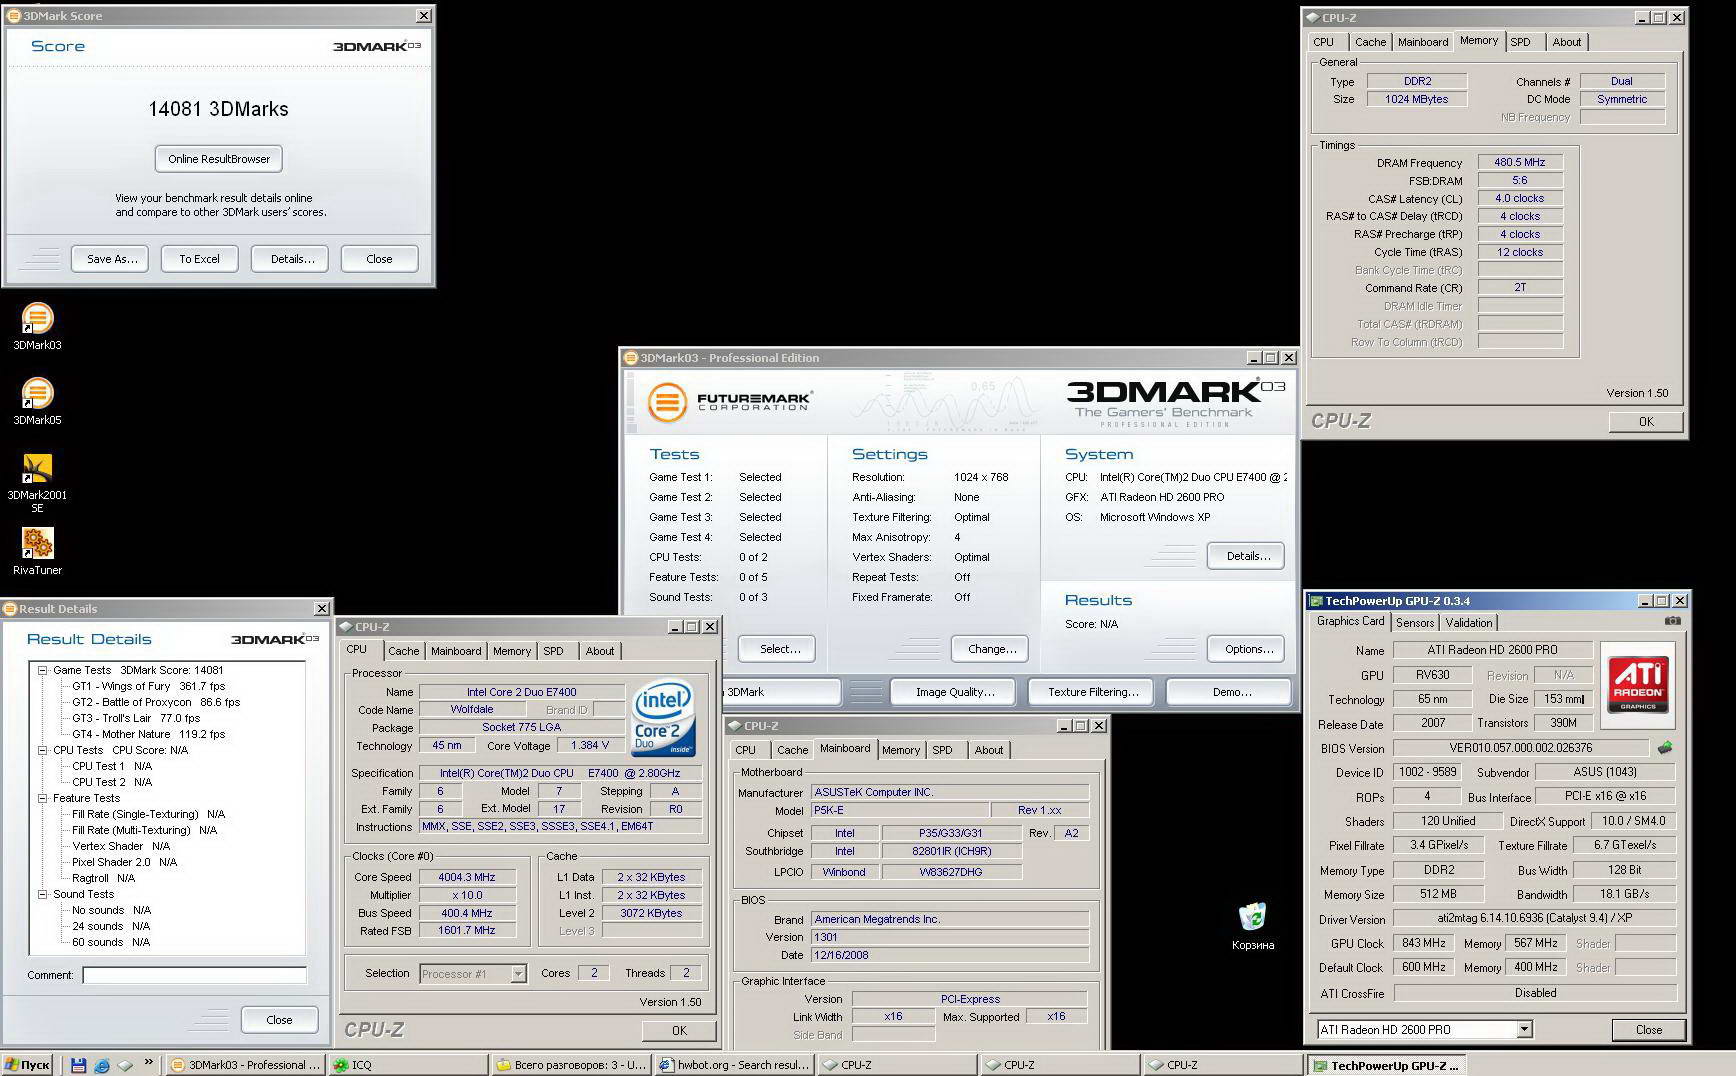Click the Online ResultBrowser button
The image size is (1736, 1076).
219,159
